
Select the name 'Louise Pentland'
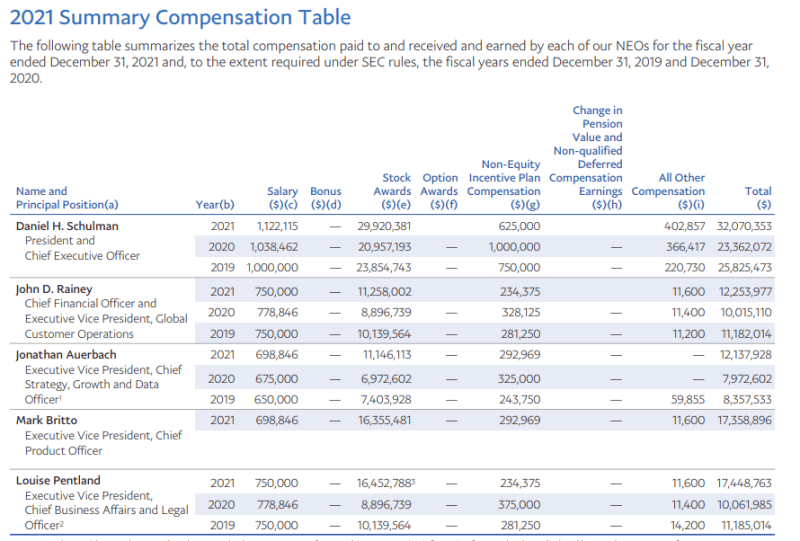pyautogui.click(x=58, y=480)
